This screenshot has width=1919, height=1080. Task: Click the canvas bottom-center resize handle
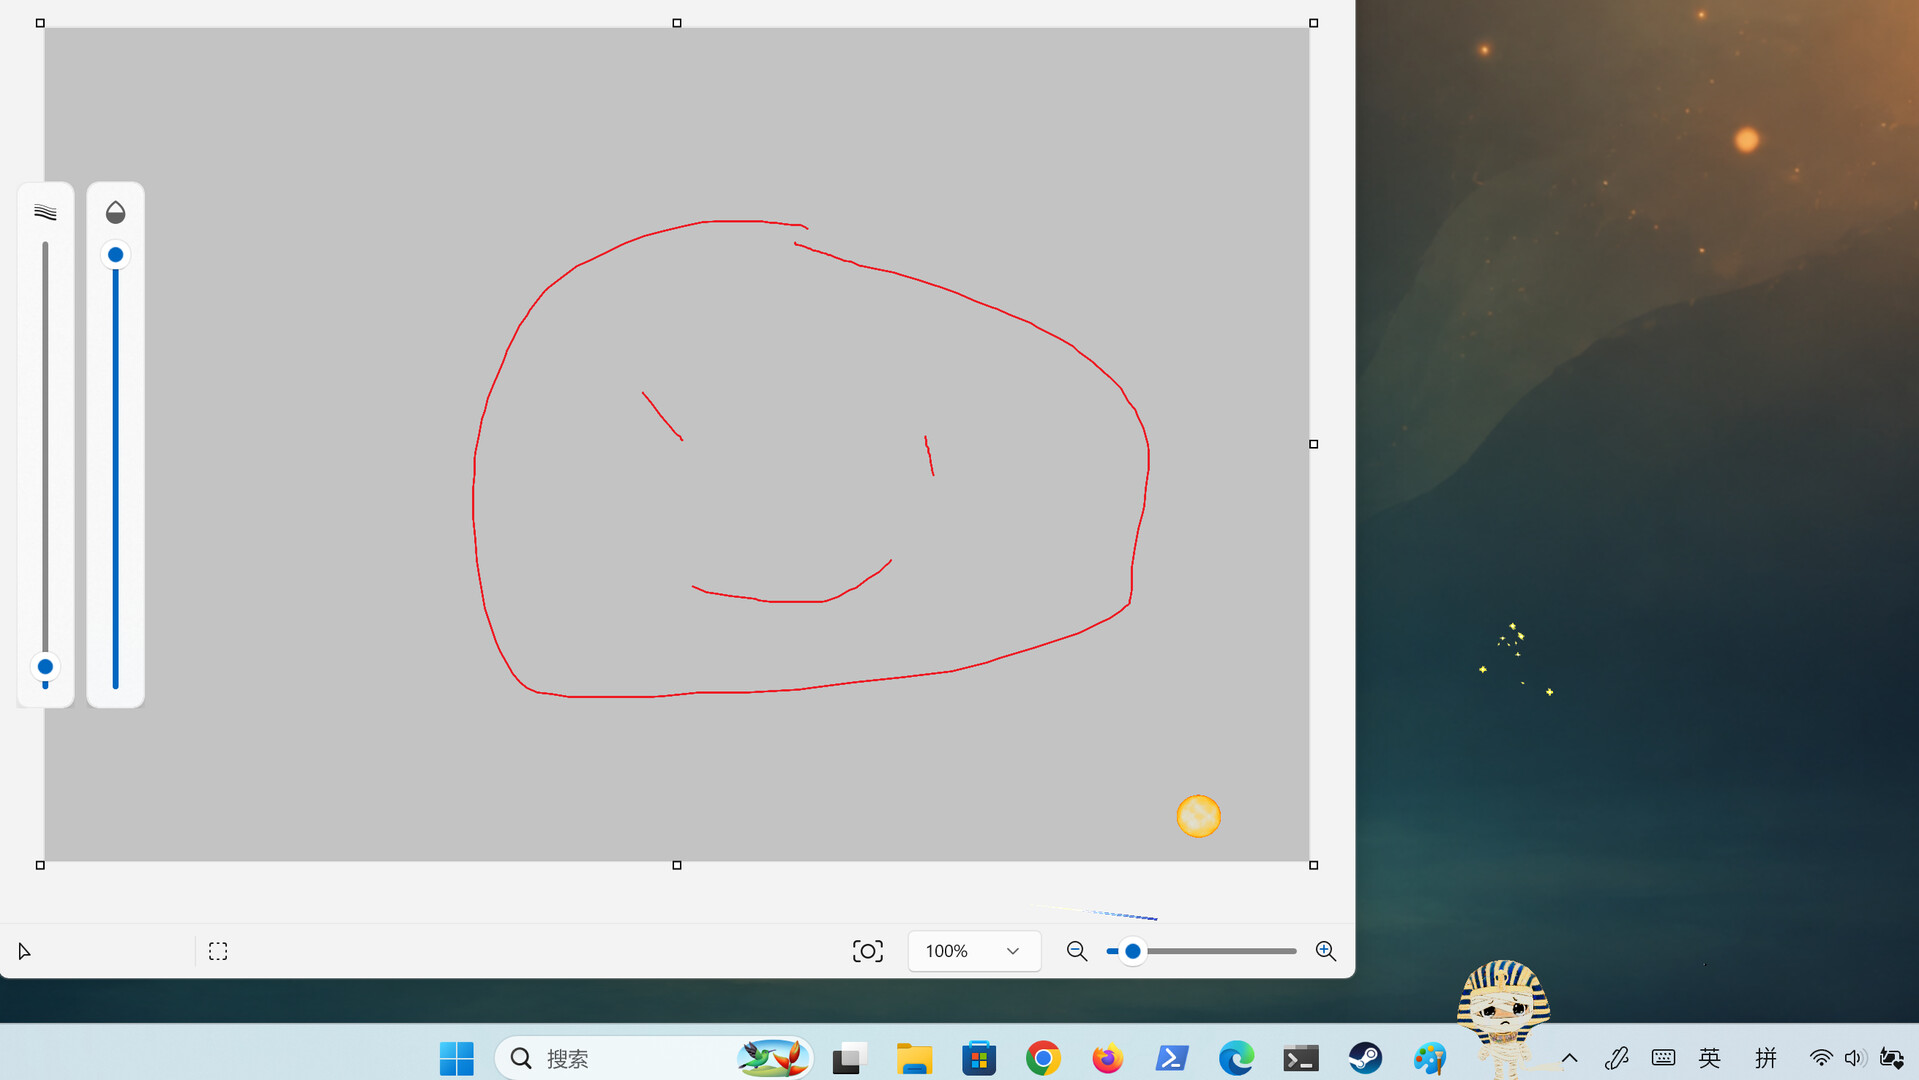click(x=677, y=865)
